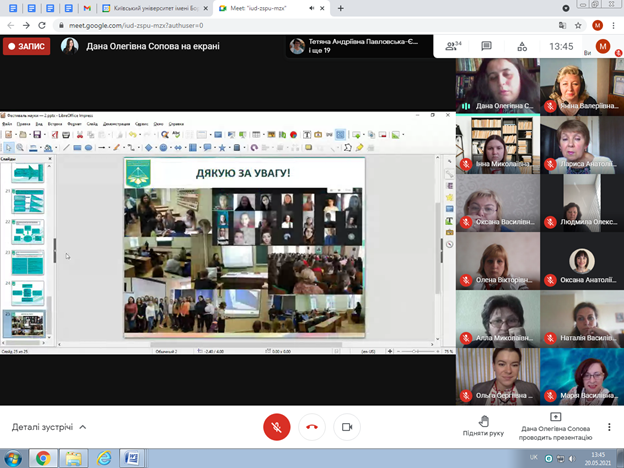This screenshot has width=624, height=468.
Task: Expand Деталі зустрічі meeting details
Action: (49, 427)
